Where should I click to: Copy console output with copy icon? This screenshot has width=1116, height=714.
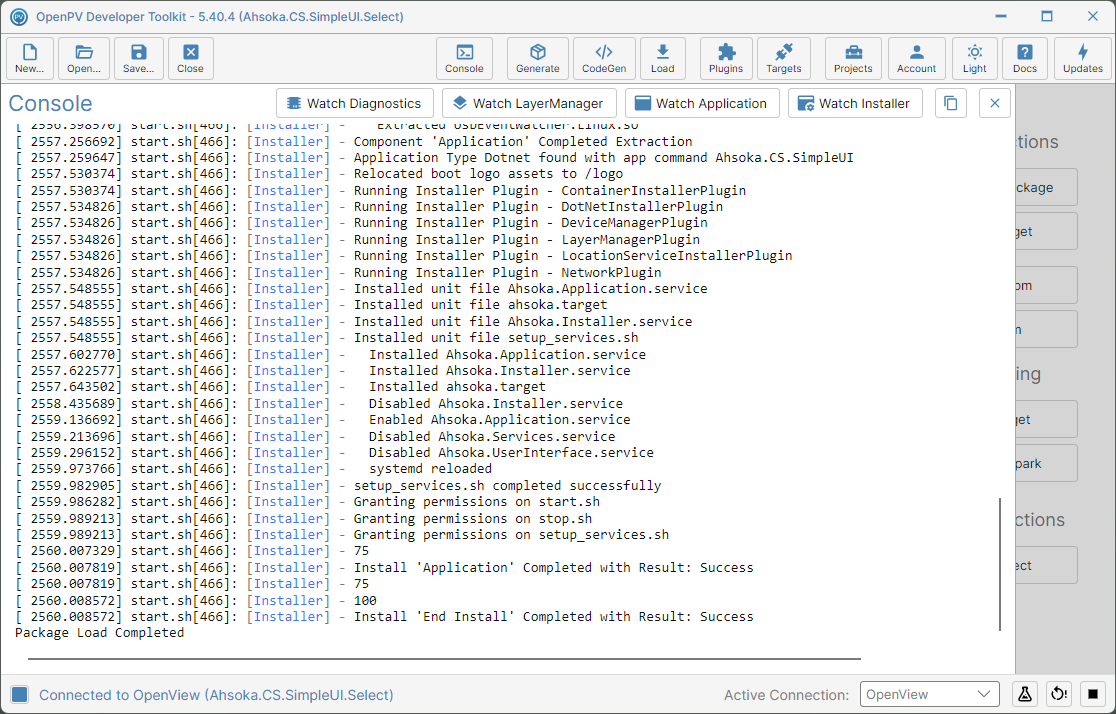[950, 103]
